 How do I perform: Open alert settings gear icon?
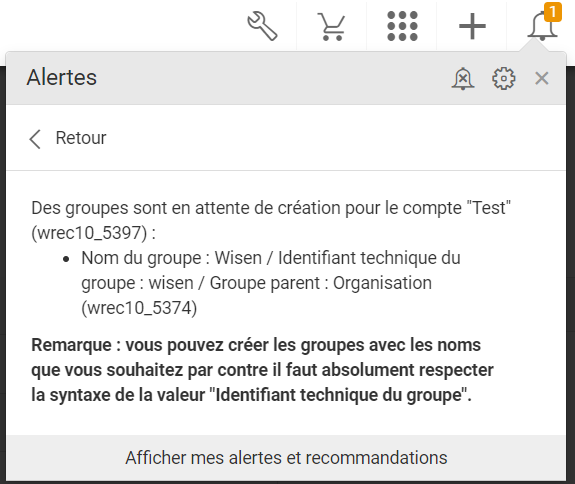503,78
